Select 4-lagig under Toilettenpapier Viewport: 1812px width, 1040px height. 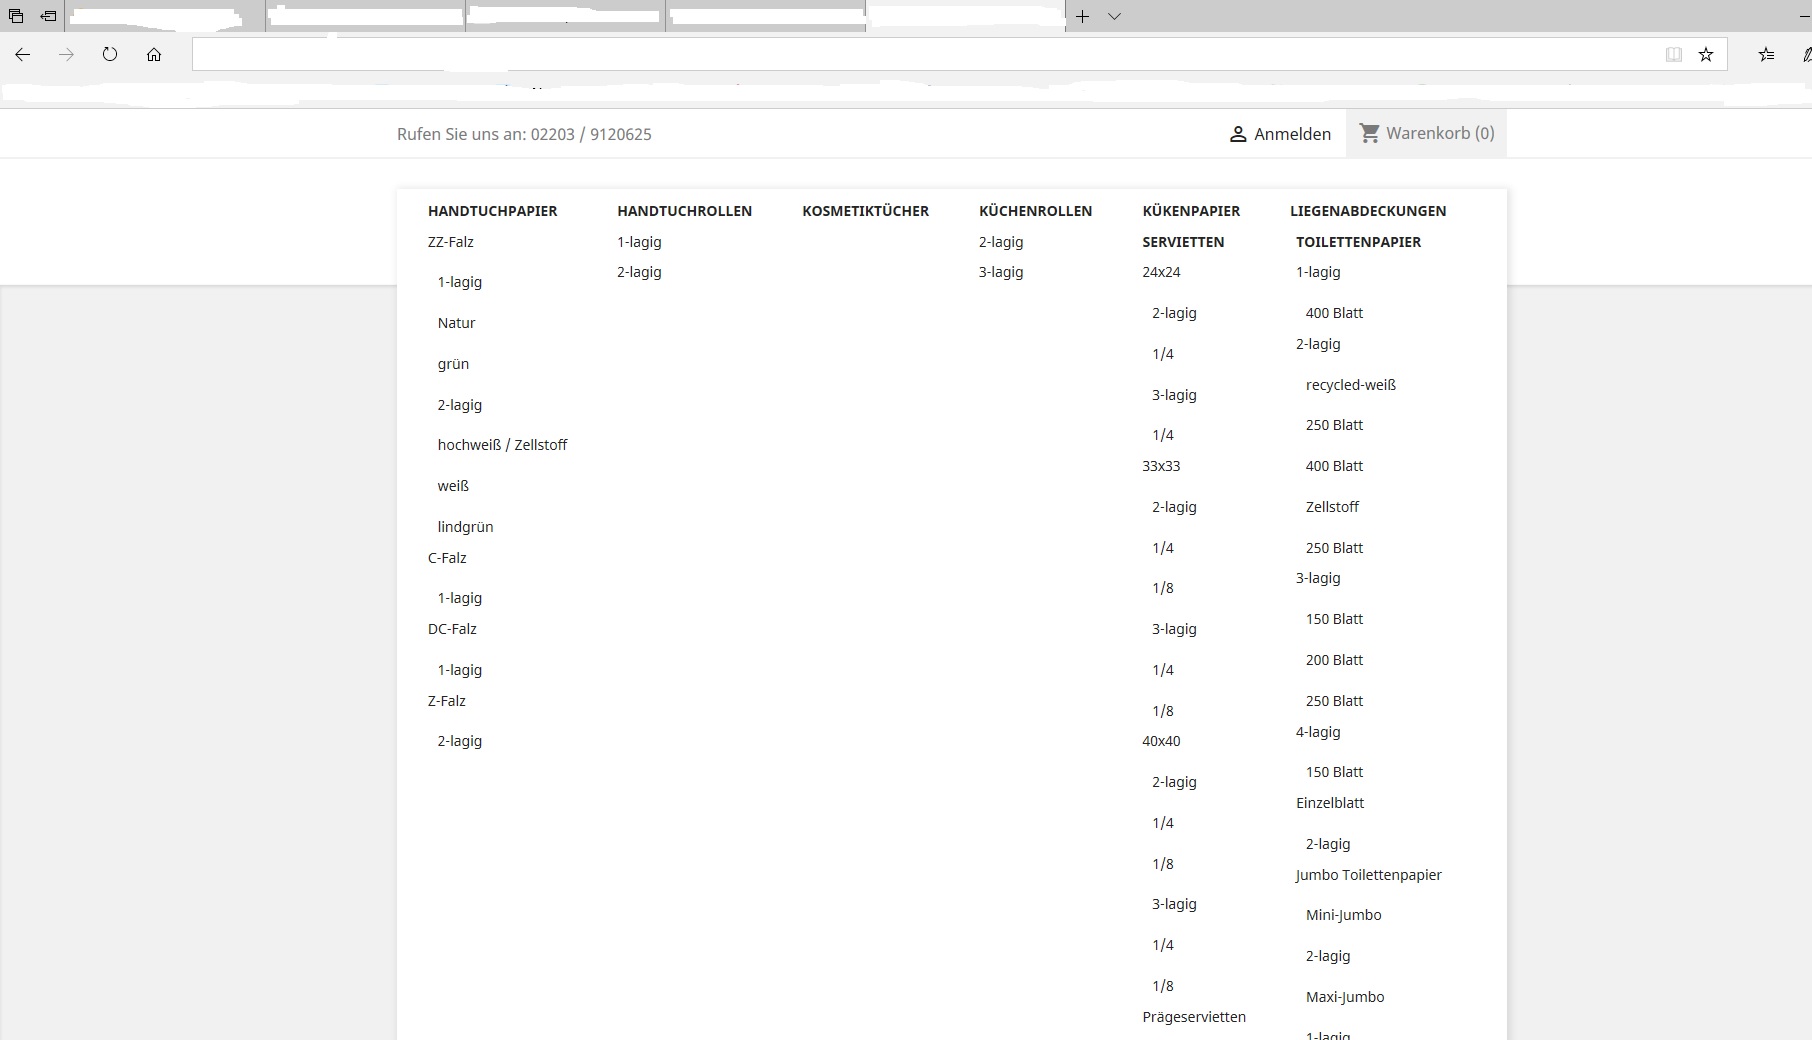1318,732
